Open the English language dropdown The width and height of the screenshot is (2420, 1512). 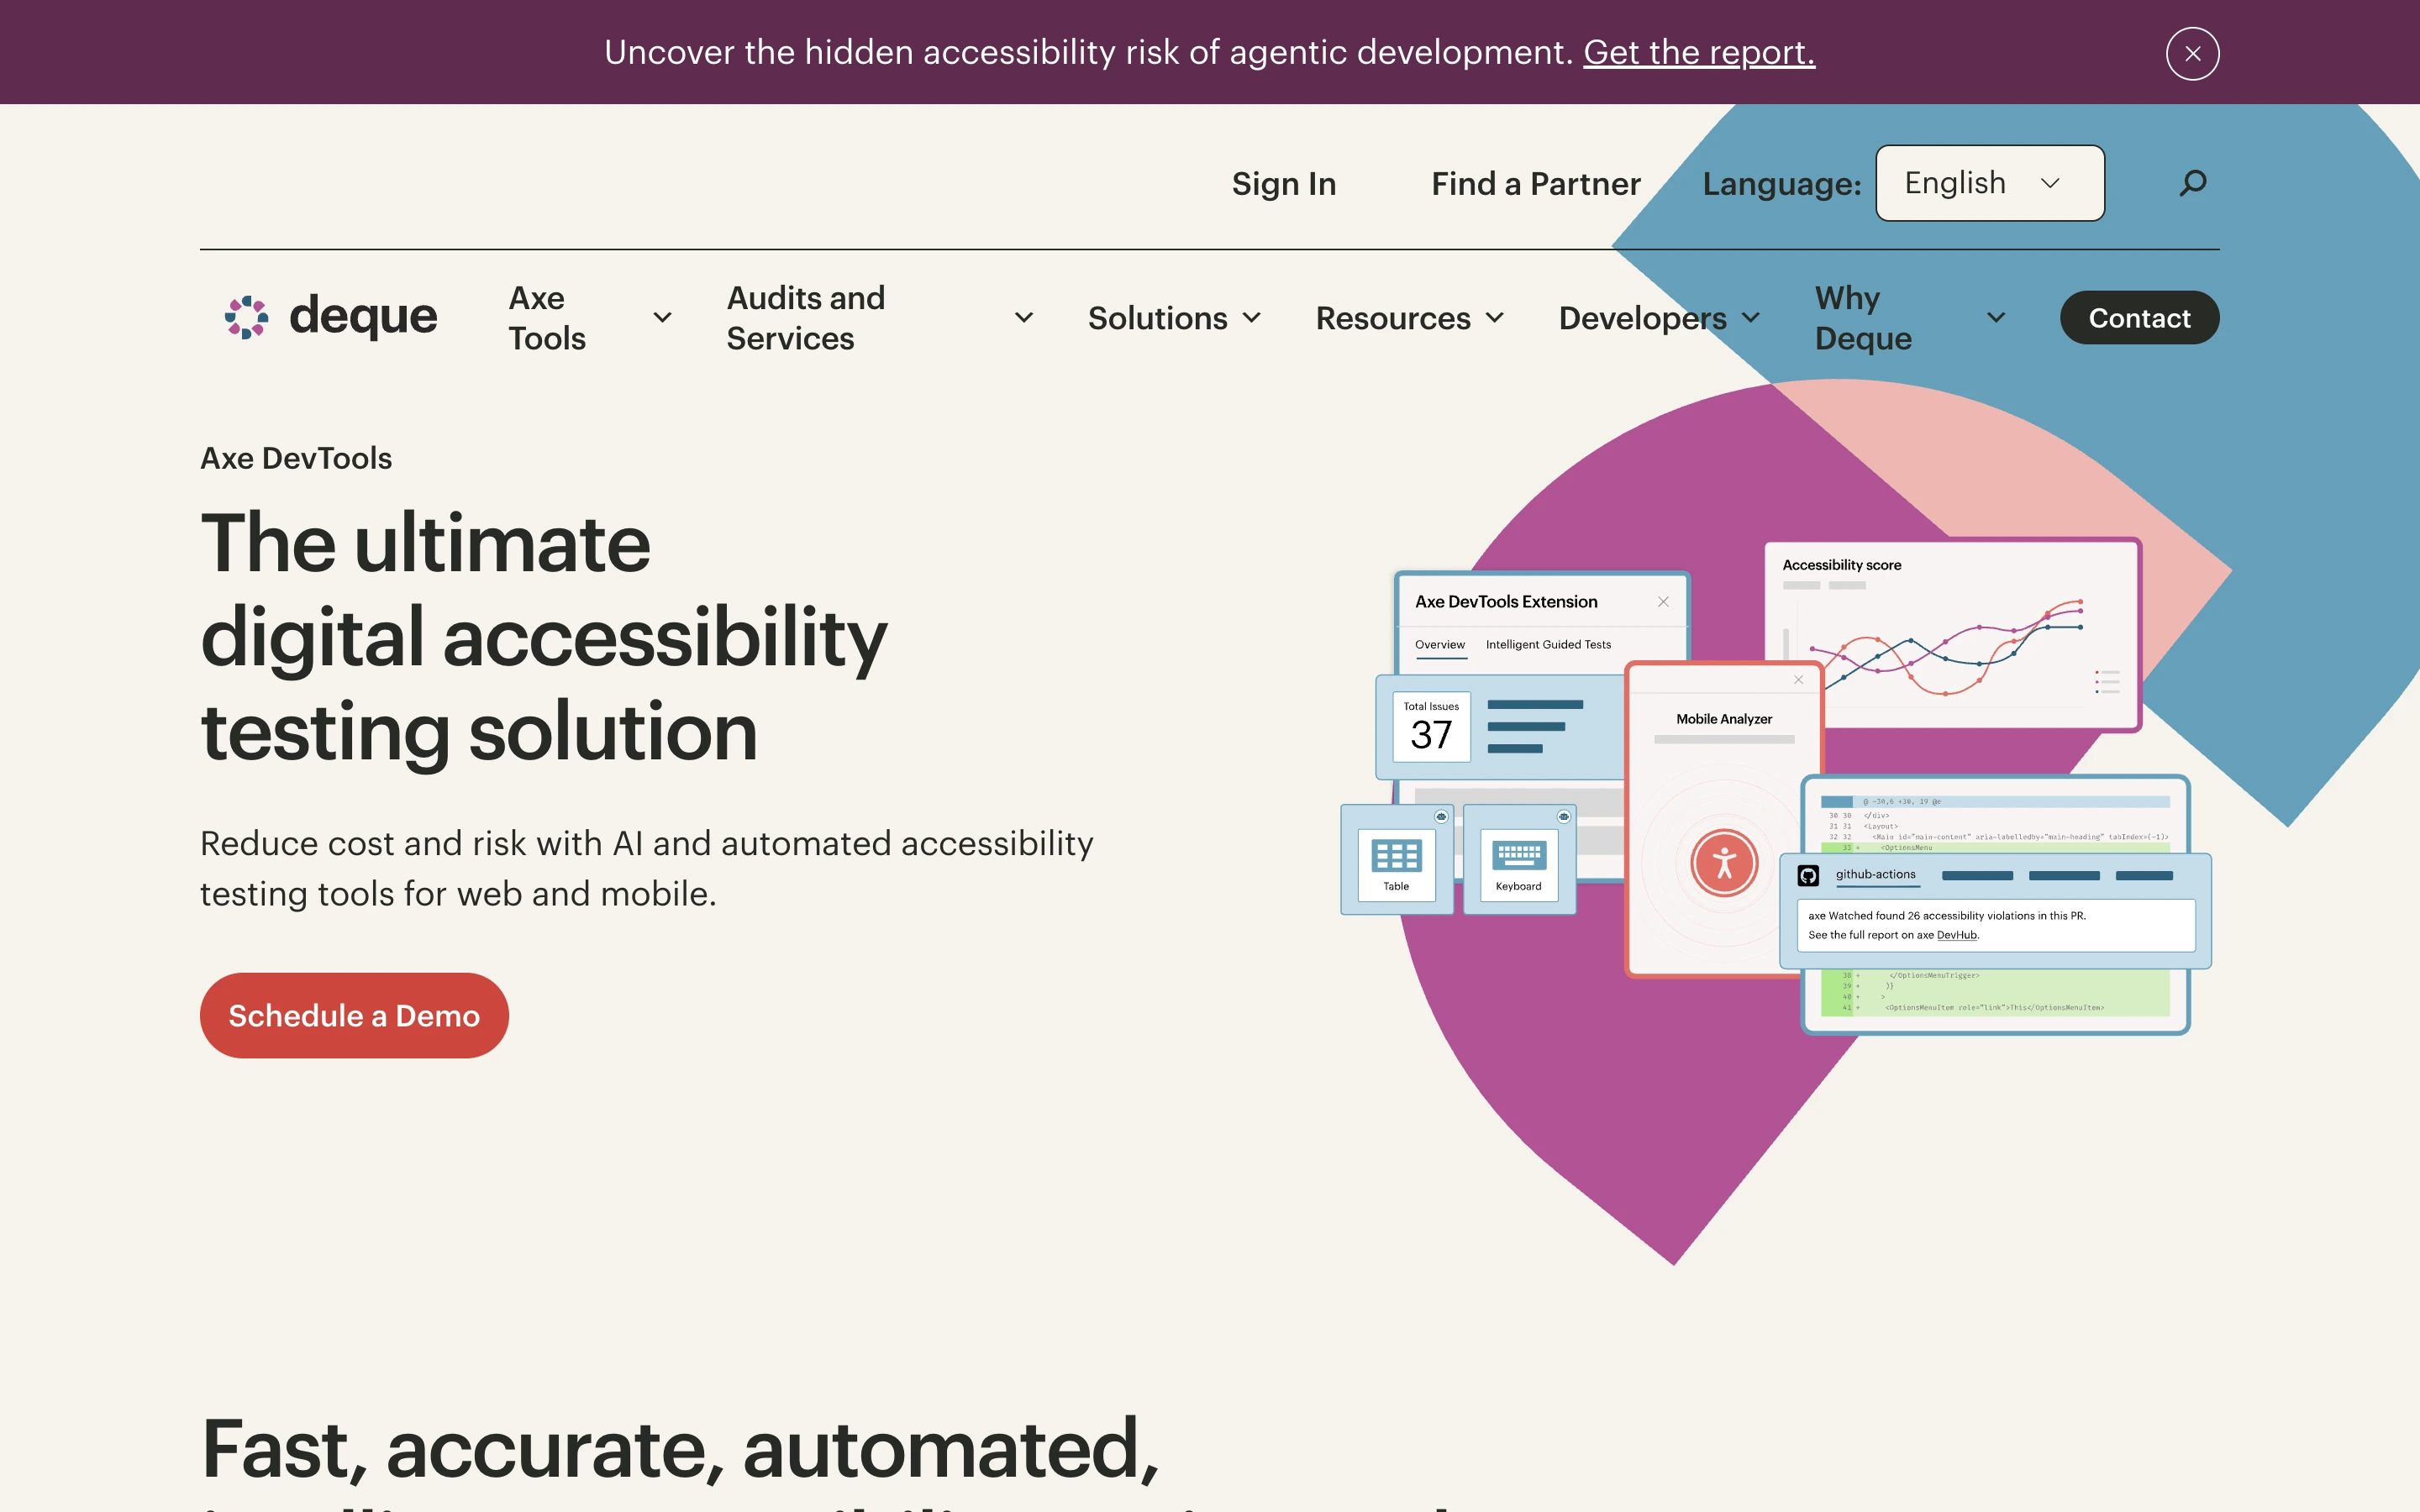pyautogui.click(x=1990, y=183)
